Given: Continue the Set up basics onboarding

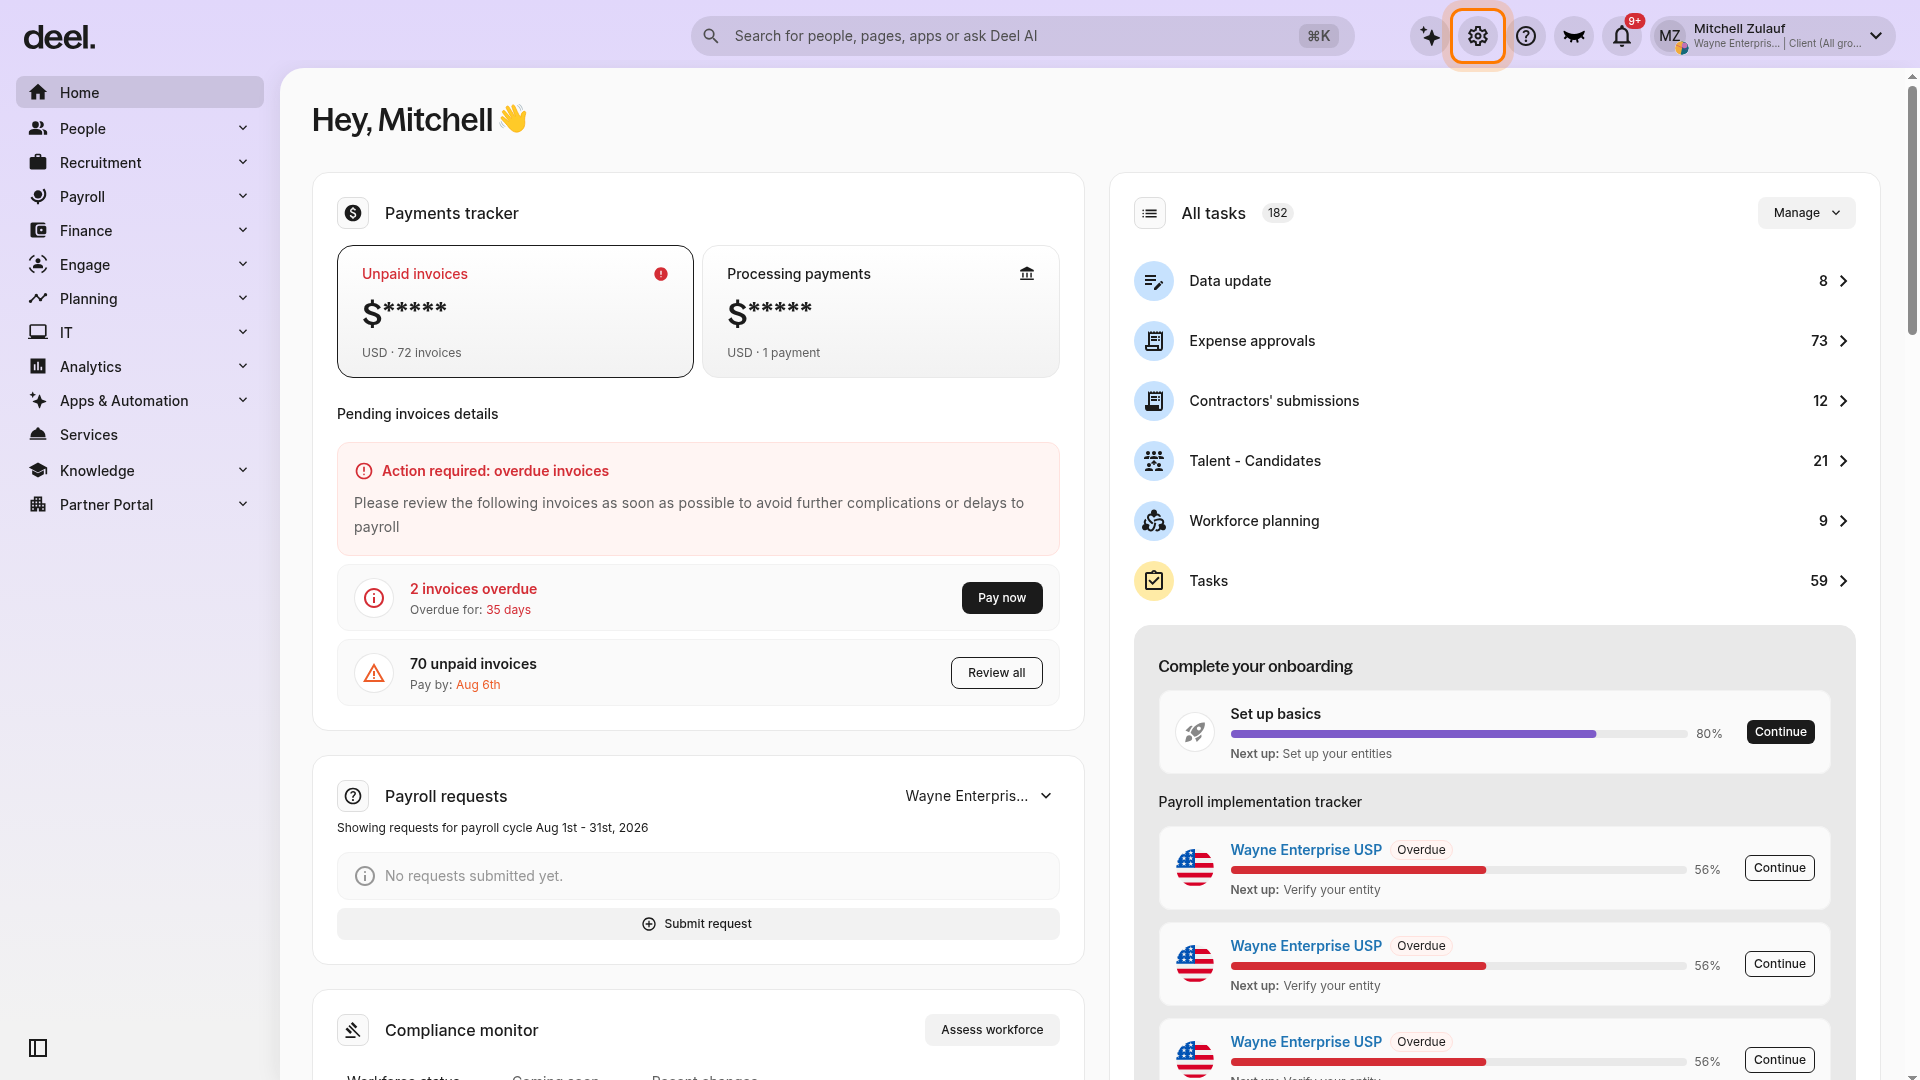Looking at the screenshot, I should (x=1780, y=732).
